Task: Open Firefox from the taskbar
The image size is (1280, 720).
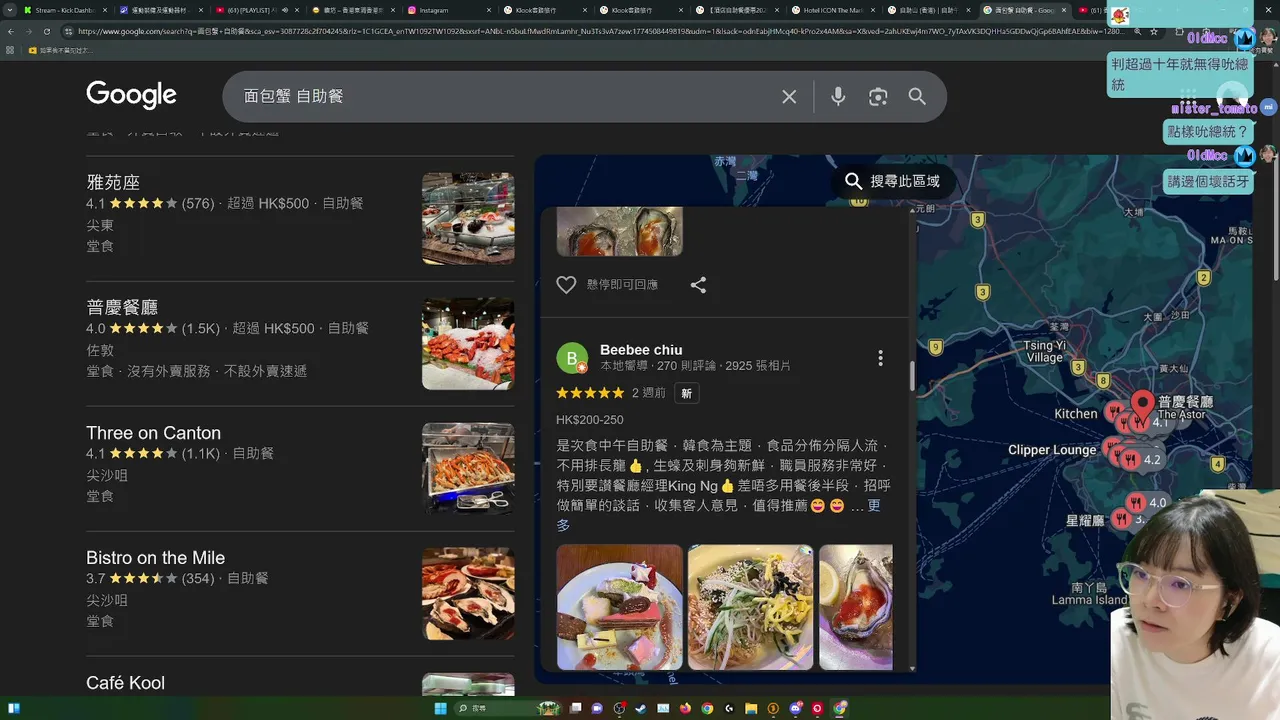Action: tap(685, 709)
